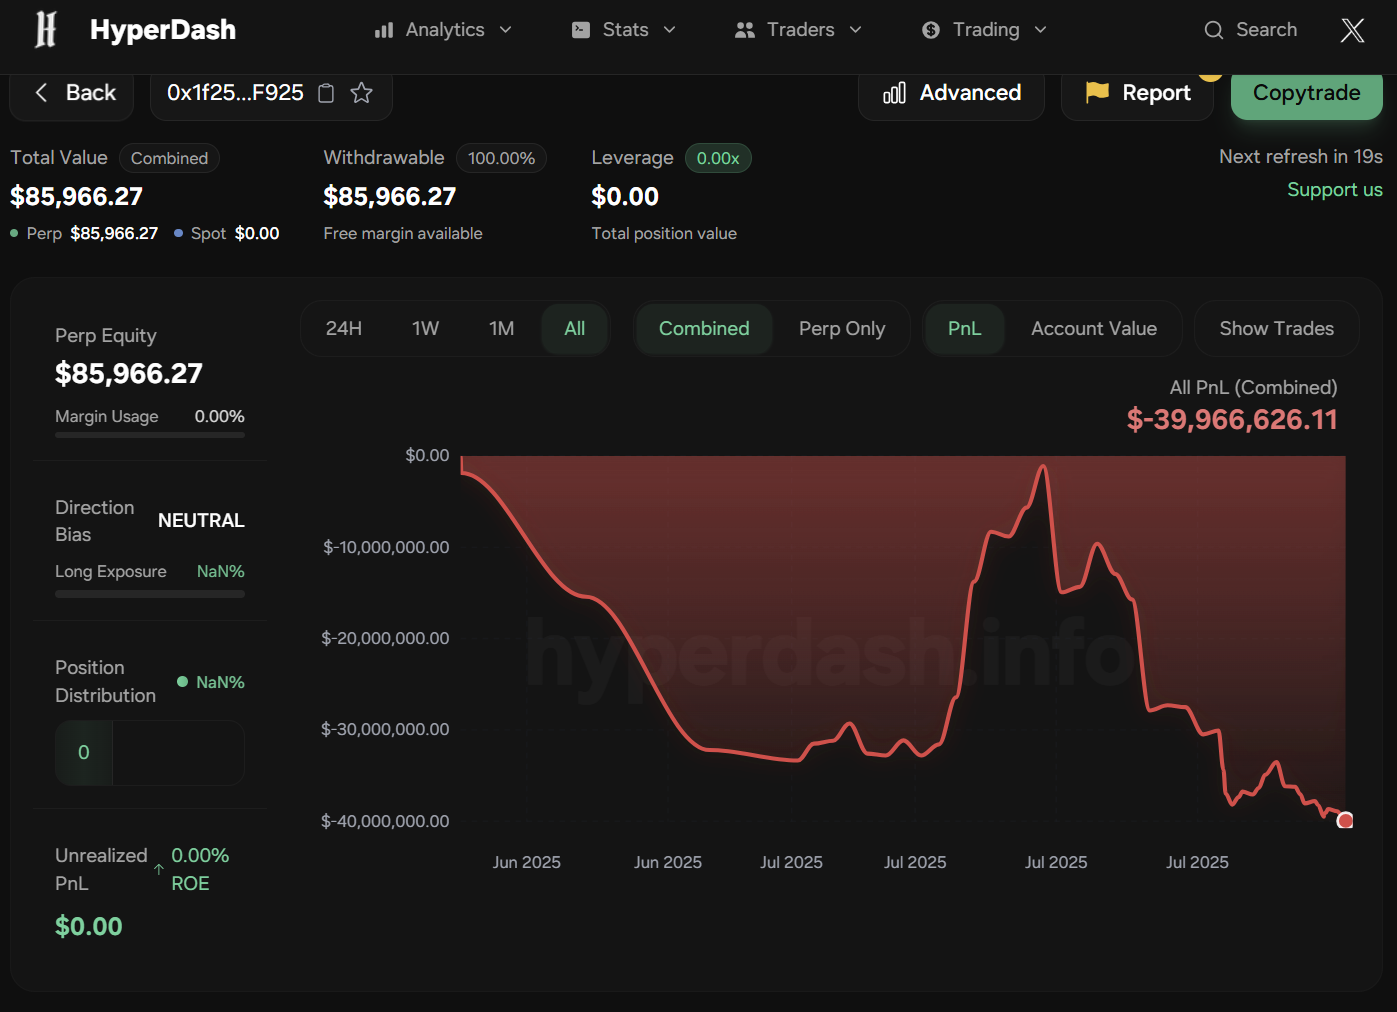The width and height of the screenshot is (1397, 1012).
Task: Expand the Trading dropdown menu
Action: [984, 30]
